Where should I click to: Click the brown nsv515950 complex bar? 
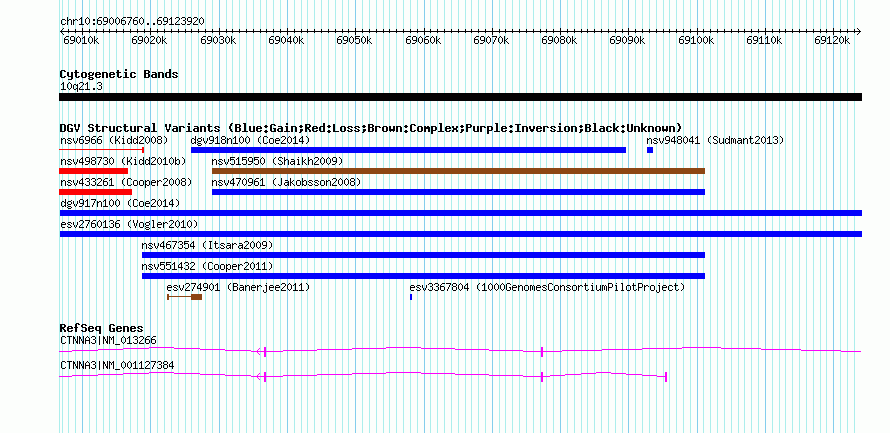[459, 171]
